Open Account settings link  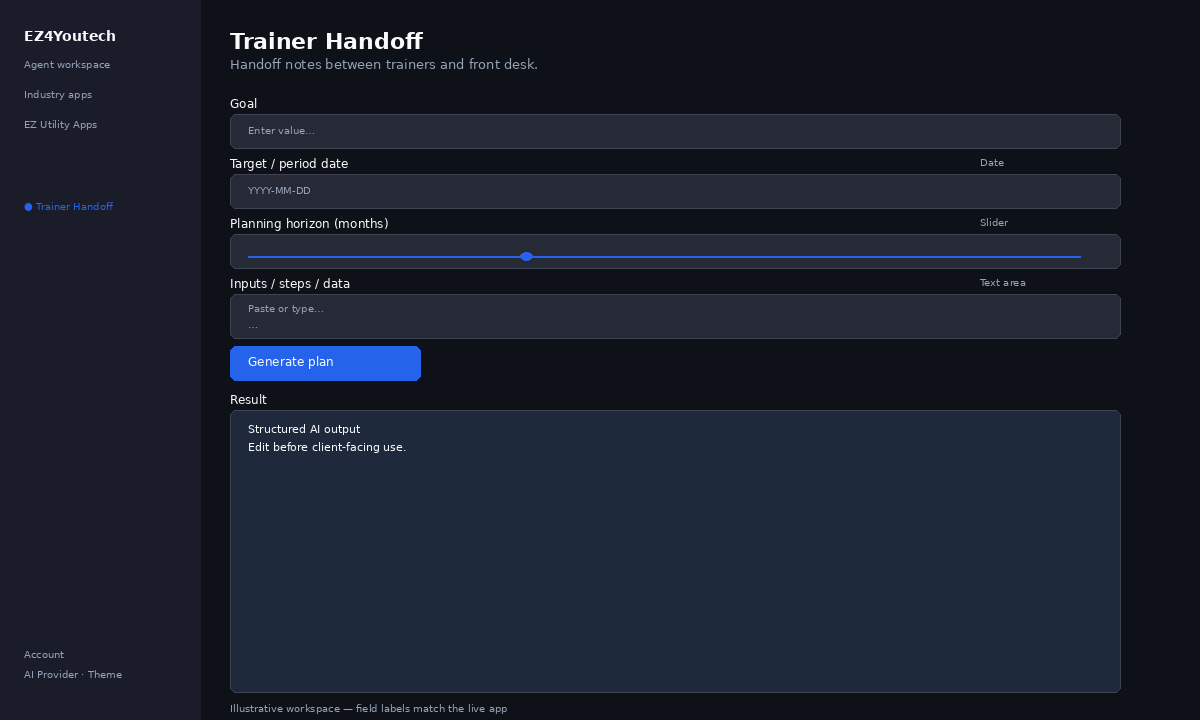[x=44, y=655]
